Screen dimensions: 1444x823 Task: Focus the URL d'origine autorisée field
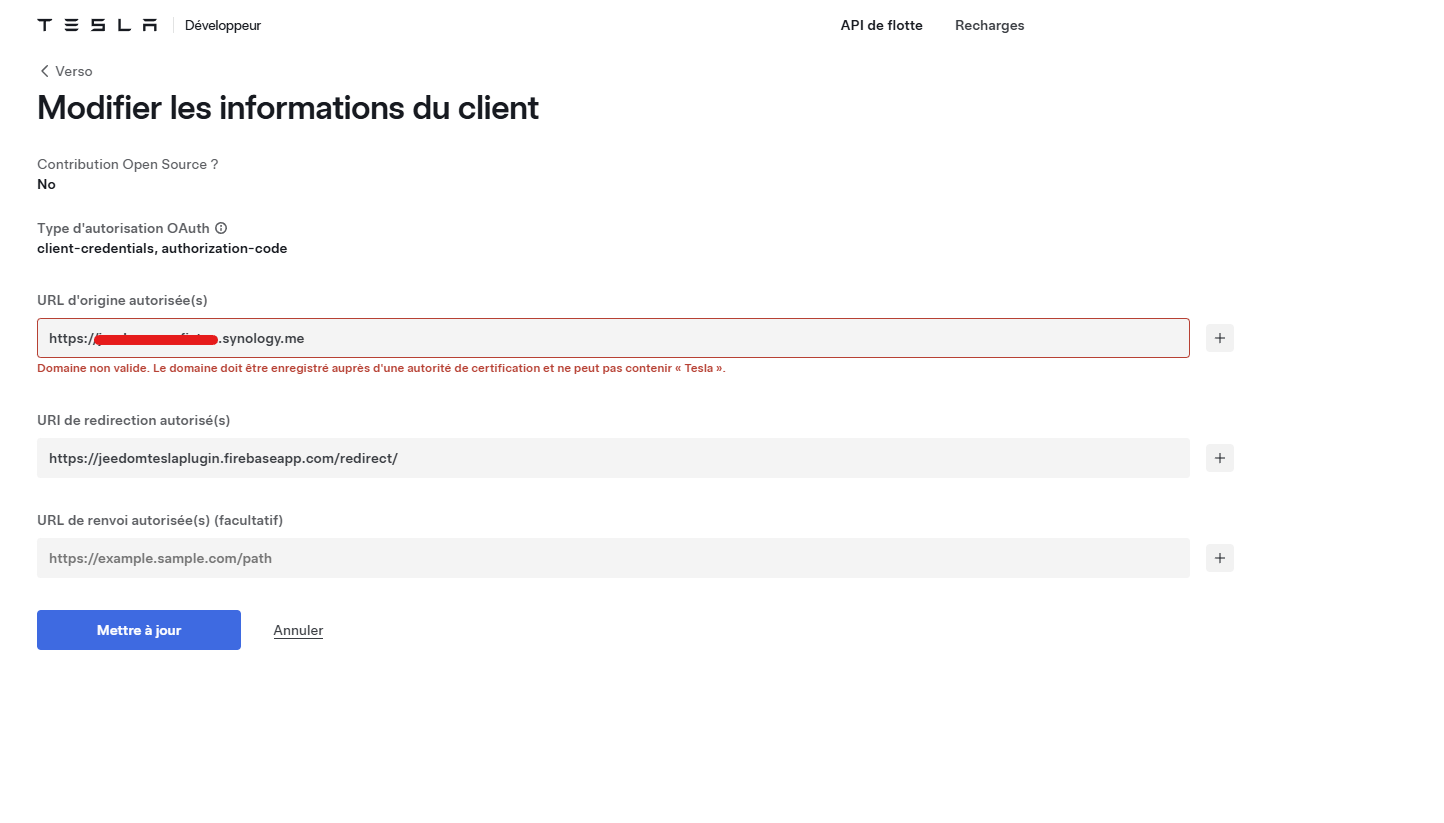pos(613,338)
